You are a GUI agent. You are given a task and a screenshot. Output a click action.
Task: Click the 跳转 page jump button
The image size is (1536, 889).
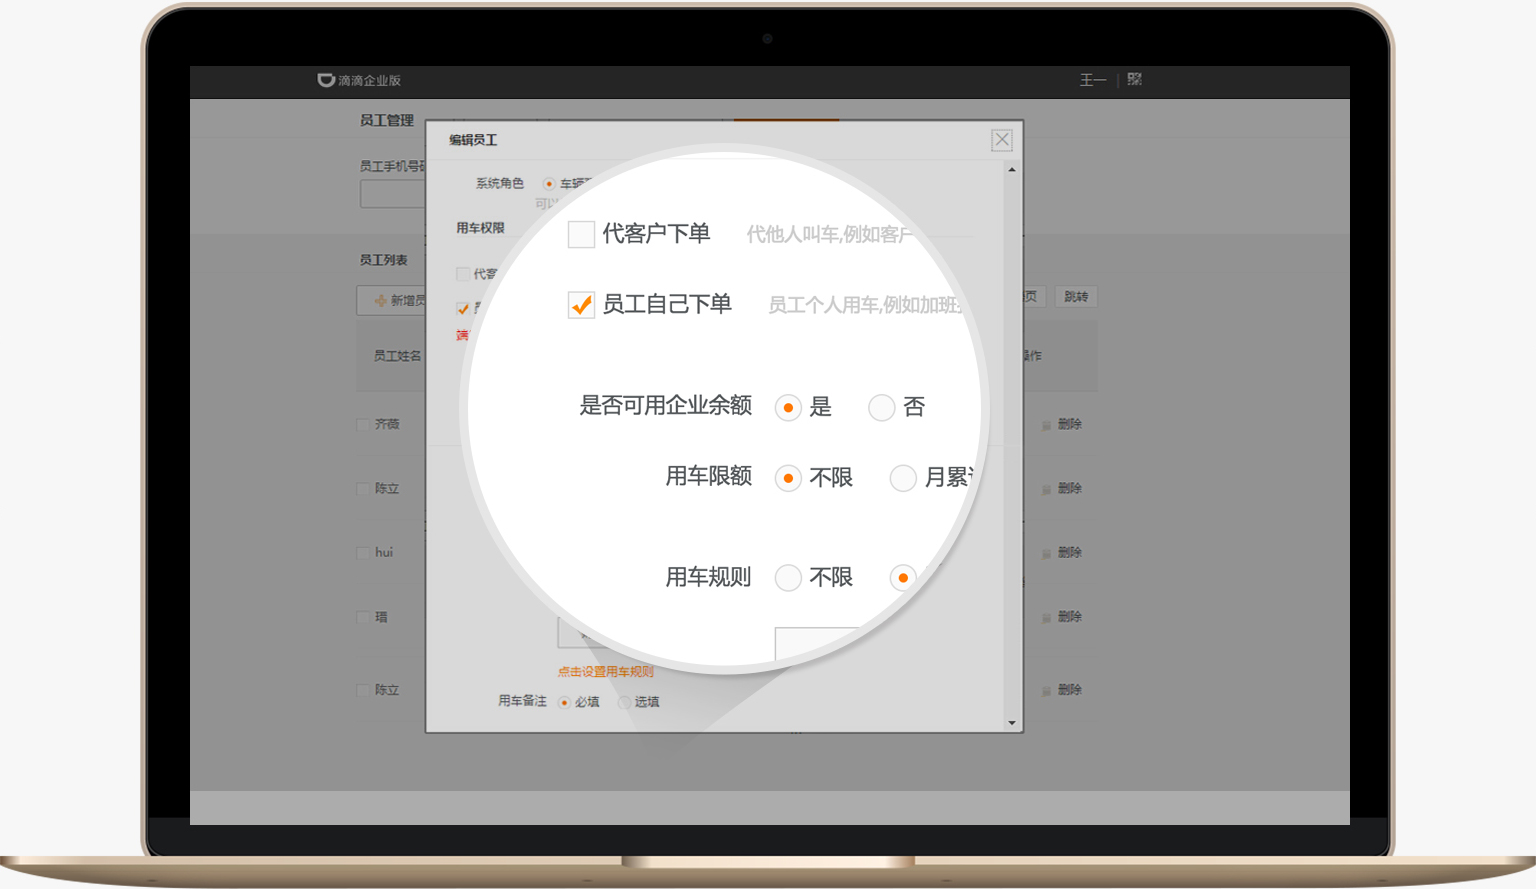(x=1075, y=296)
